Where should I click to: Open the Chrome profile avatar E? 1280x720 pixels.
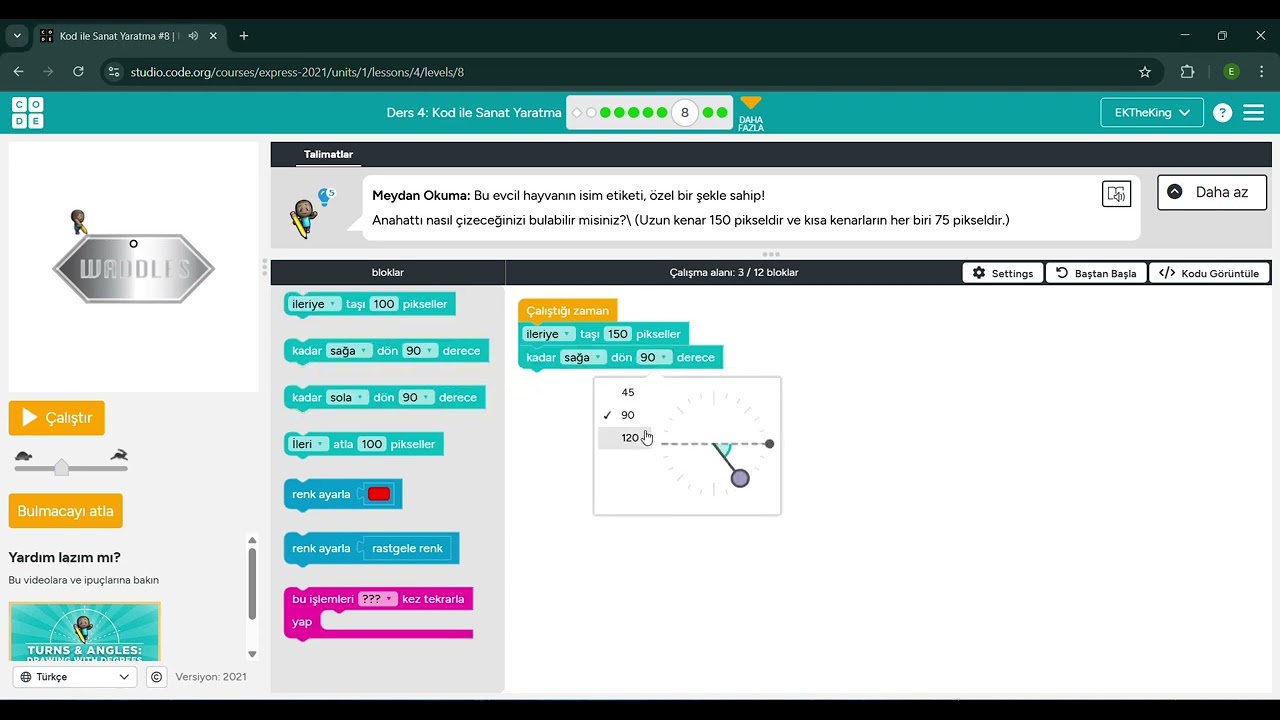pyautogui.click(x=1231, y=72)
